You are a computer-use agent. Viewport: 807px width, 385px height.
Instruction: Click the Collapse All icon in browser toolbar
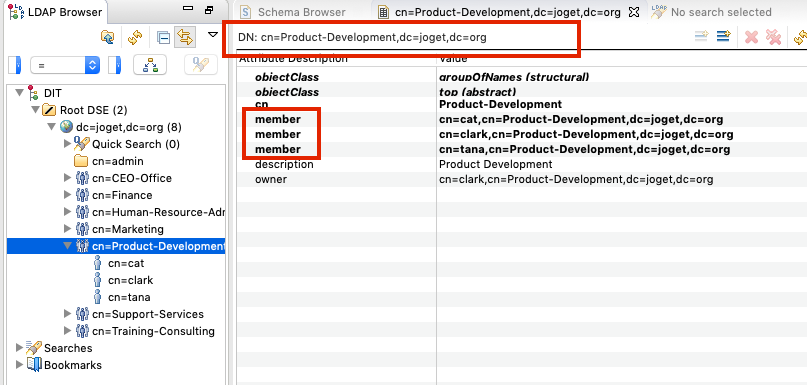click(x=163, y=38)
